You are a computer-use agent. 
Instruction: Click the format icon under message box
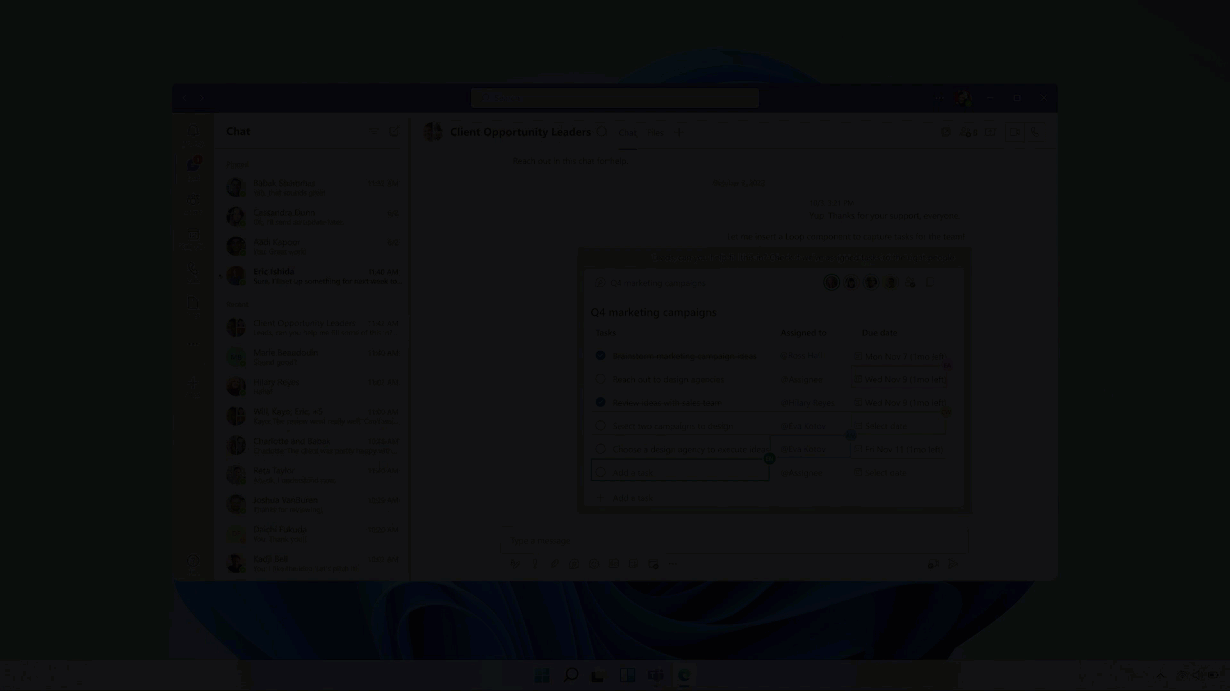(x=515, y=564)
